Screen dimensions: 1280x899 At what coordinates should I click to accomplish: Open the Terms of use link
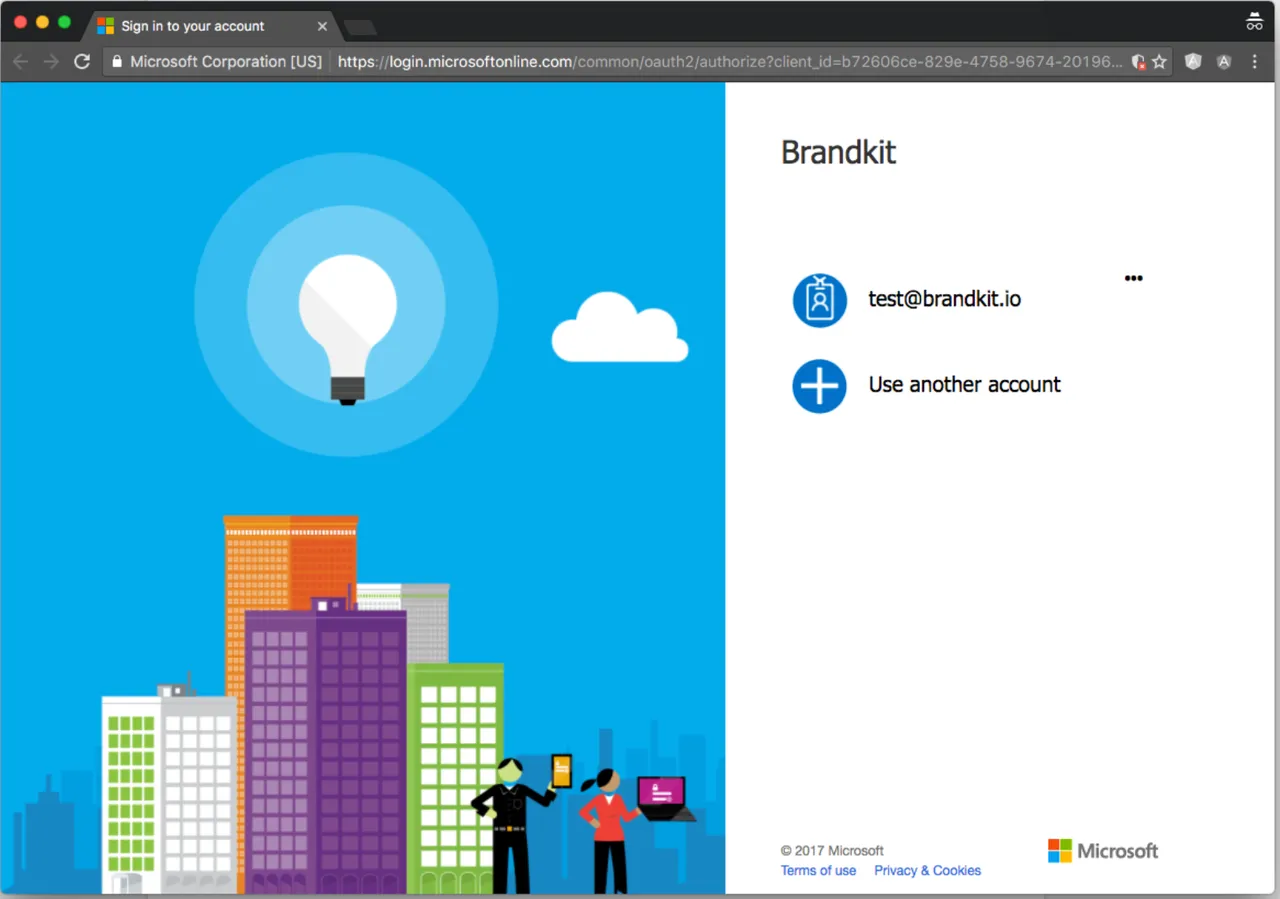tap(818, 870)
